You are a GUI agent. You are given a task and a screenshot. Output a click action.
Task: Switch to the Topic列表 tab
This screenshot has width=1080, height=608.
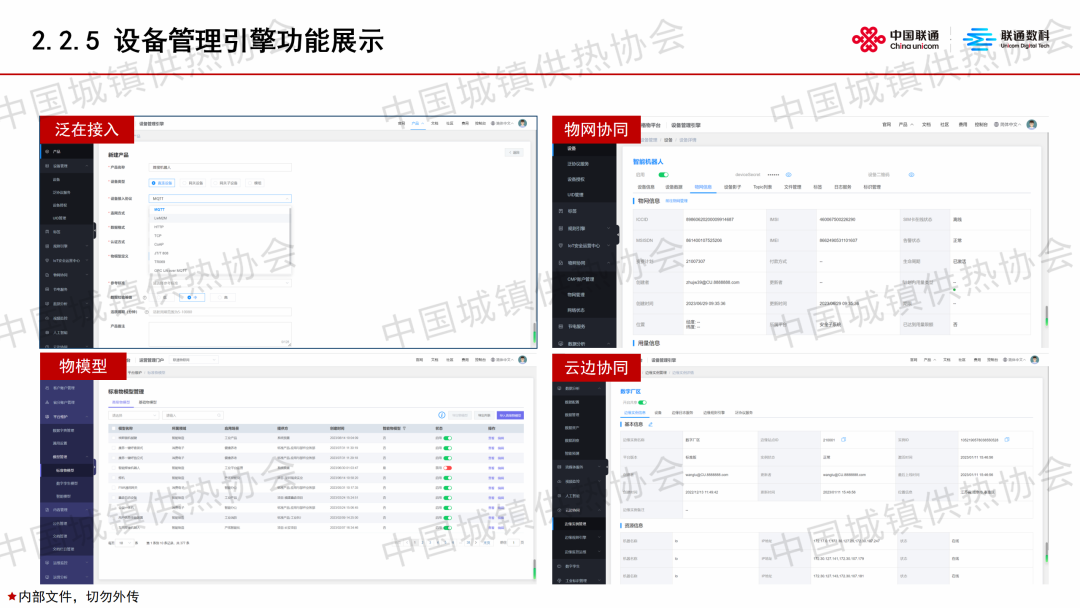(x=763, y=187)
